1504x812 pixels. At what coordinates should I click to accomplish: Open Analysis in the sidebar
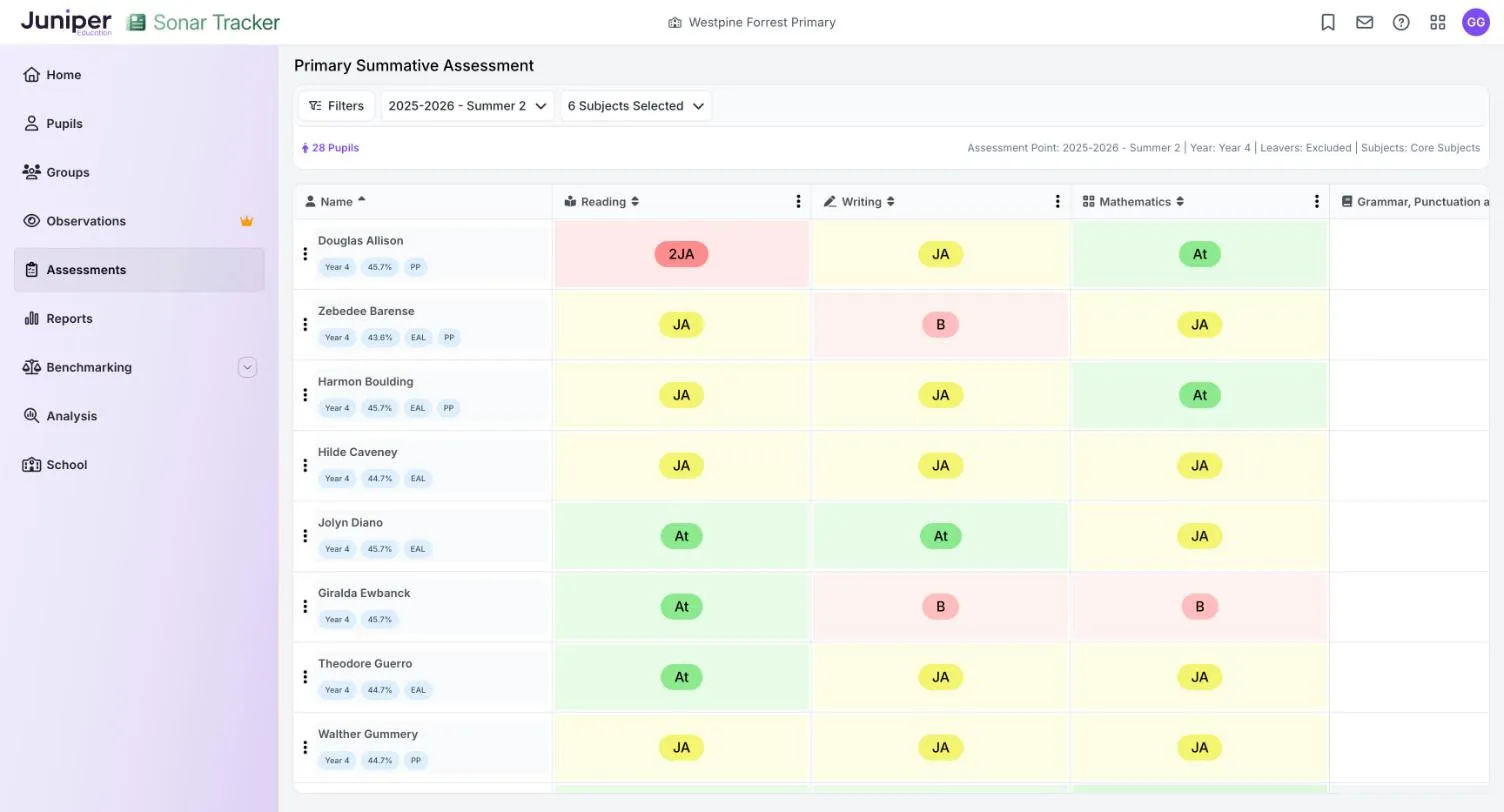(x=139, y=417)
